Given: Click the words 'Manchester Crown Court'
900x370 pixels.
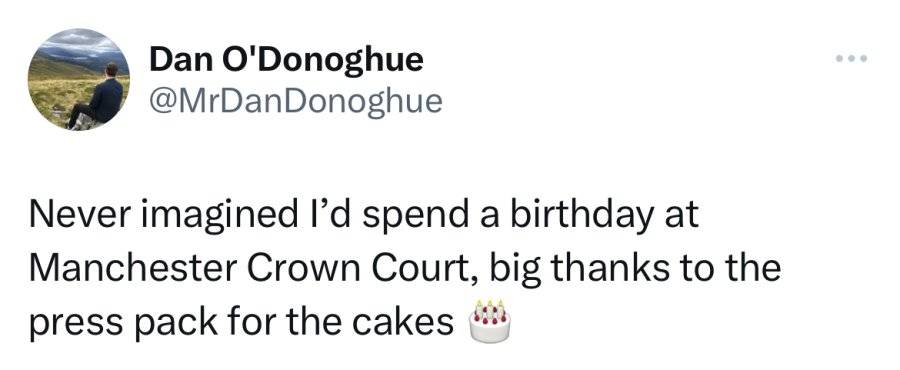Looking at the screenshot, I should pos(250,268).
